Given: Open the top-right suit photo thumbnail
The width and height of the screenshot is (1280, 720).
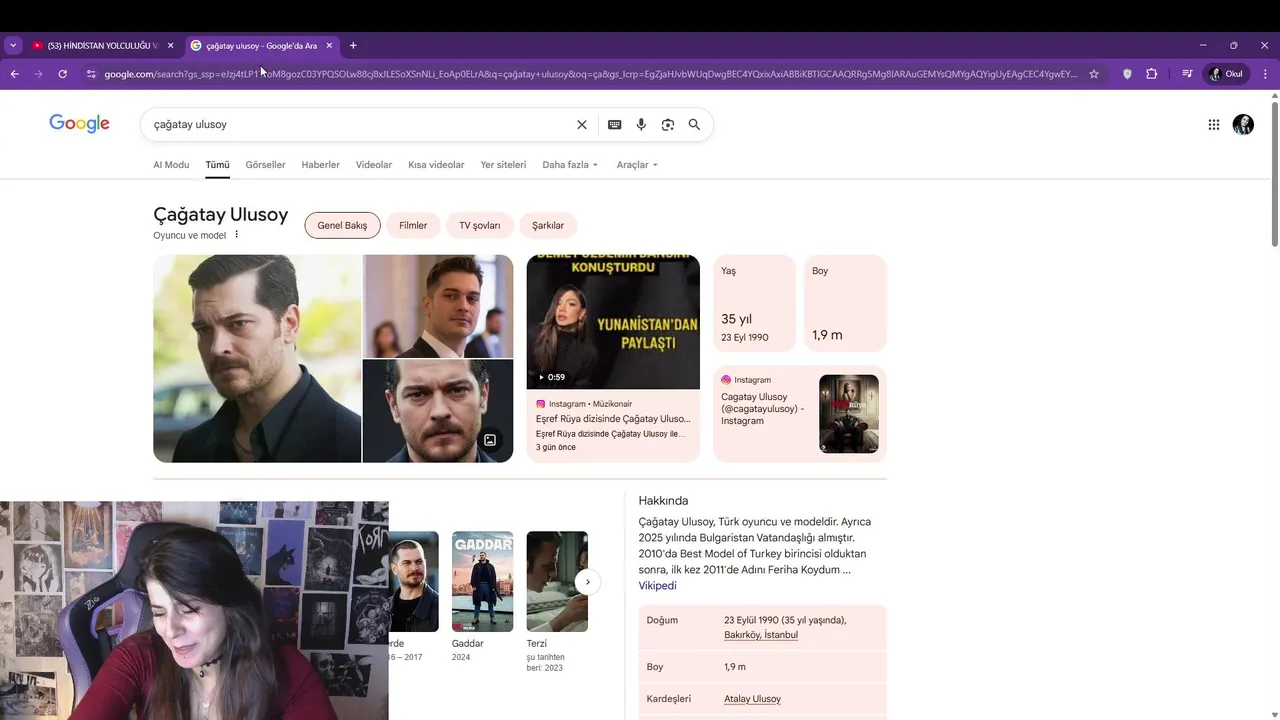Looking at the screenshot, I should click(x=438, y=306).
